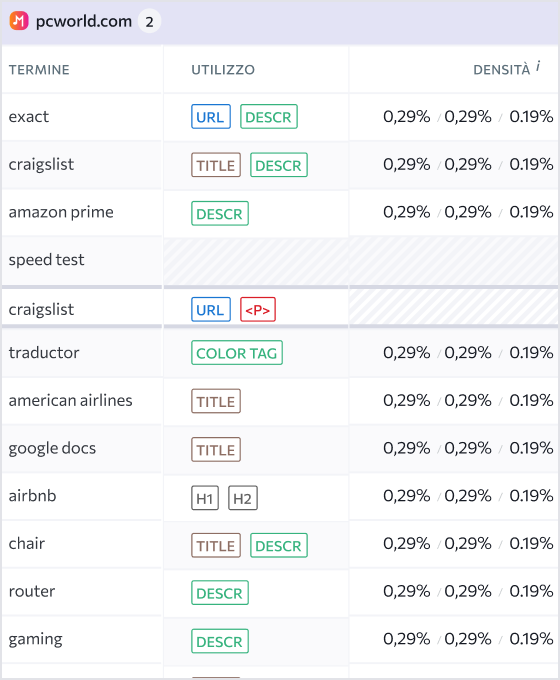Select the H2 tag in airbnb row
Screen dimensions: 560x680
click(243, 498)
